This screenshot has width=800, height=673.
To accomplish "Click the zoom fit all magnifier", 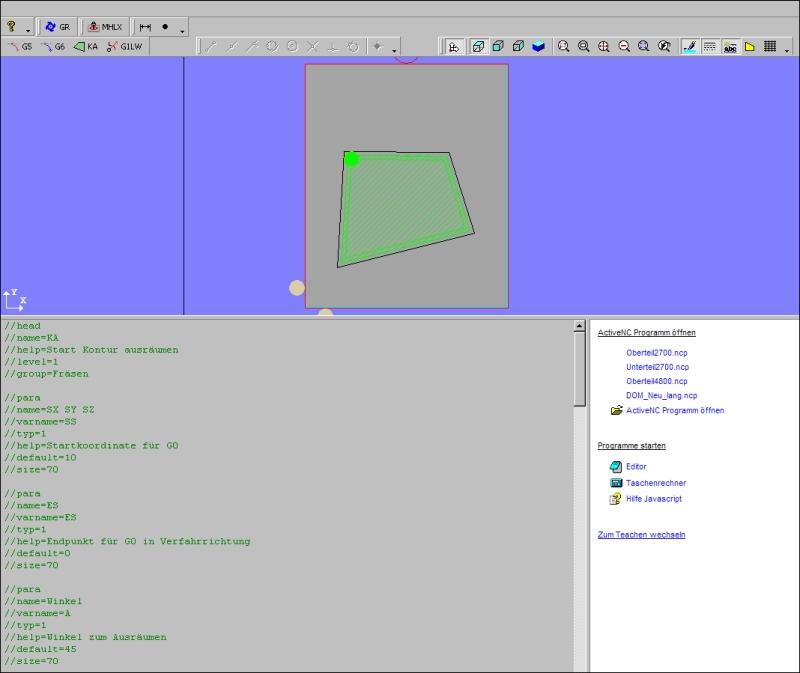I will 644,47.
